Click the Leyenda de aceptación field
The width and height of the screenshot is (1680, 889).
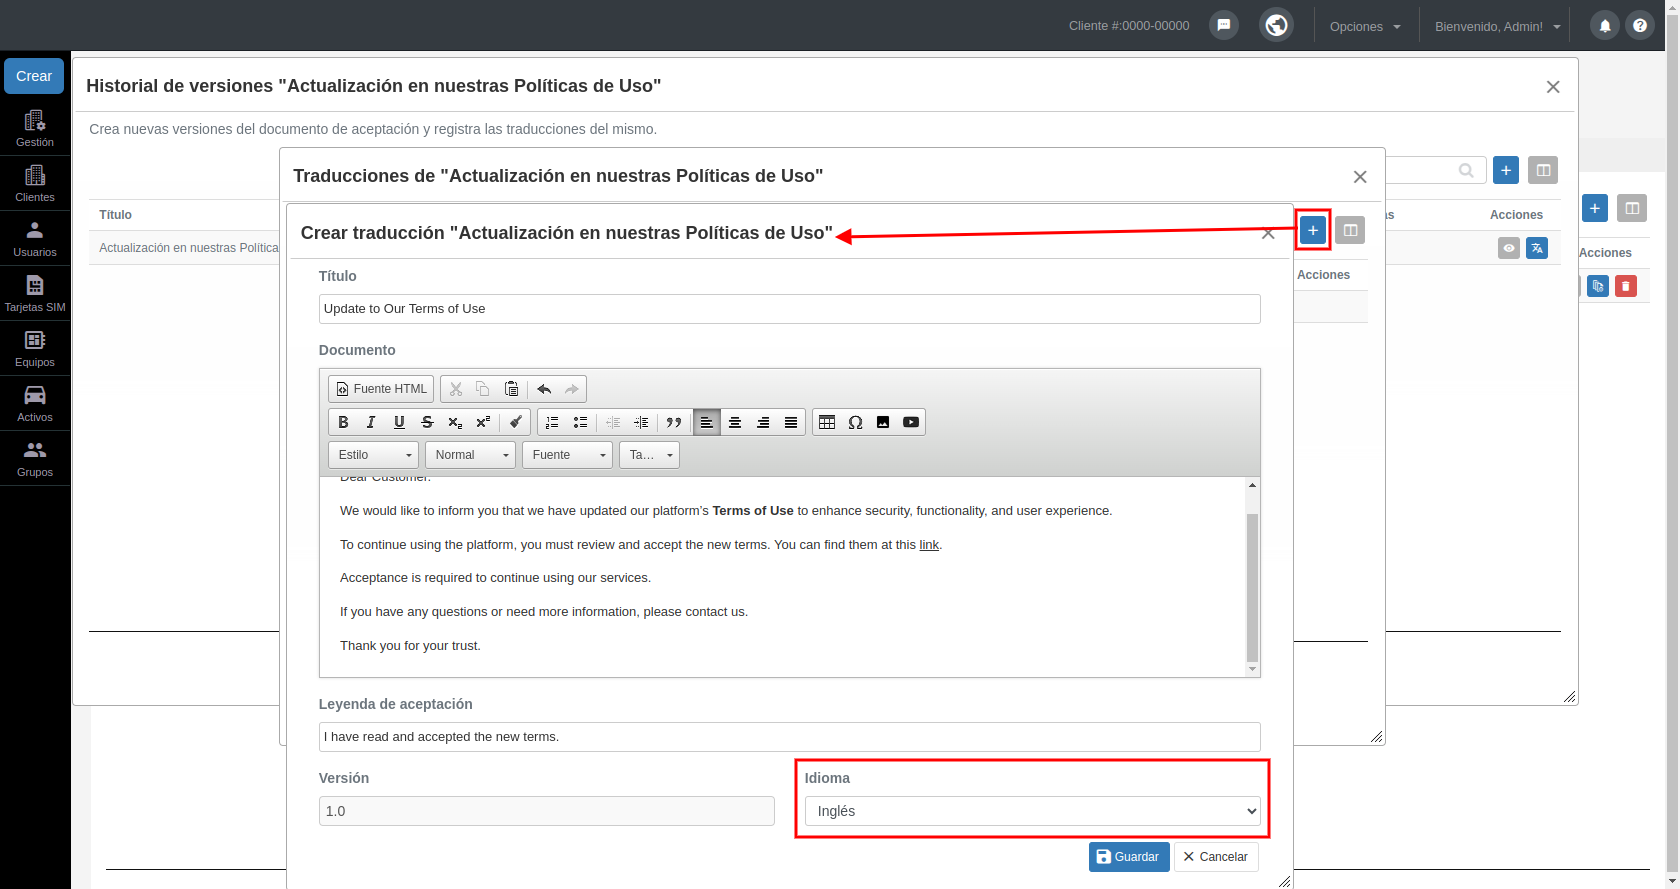(x=789, y=737)
